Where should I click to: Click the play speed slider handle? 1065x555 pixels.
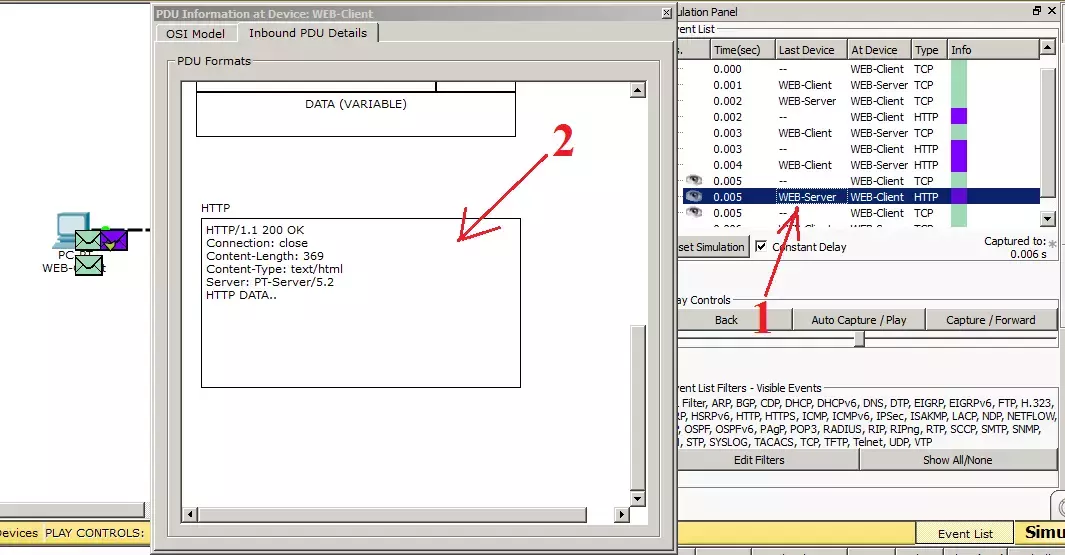coord(859,339)
